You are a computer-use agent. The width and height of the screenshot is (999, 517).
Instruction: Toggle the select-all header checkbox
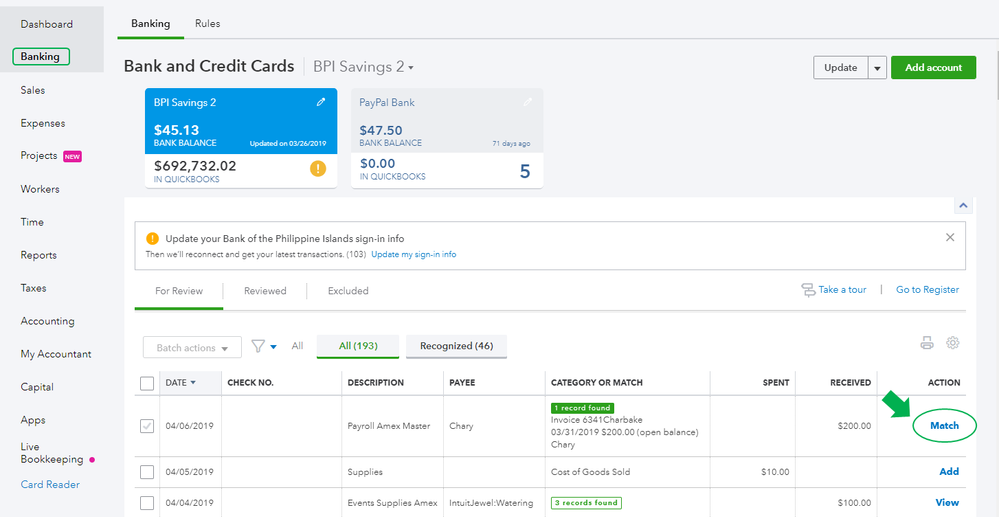pyautogui.click(x=147, y=383)
